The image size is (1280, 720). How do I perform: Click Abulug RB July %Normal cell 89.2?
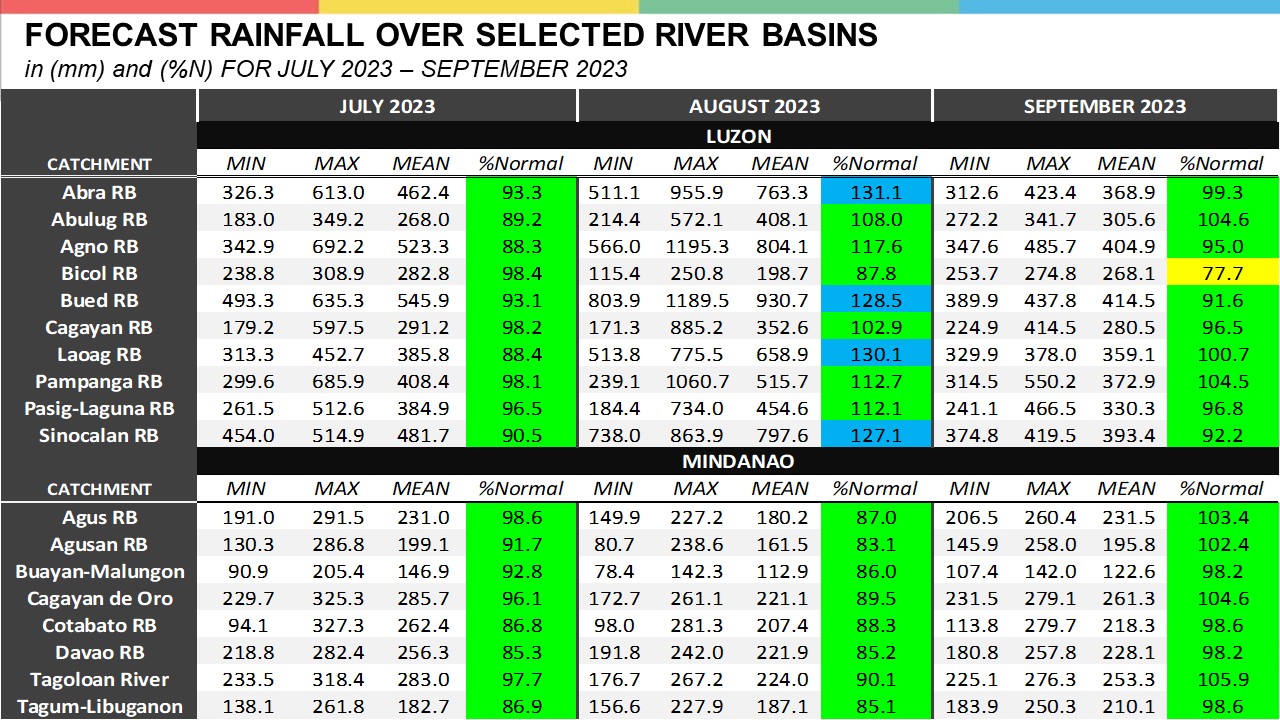point(520,219)
